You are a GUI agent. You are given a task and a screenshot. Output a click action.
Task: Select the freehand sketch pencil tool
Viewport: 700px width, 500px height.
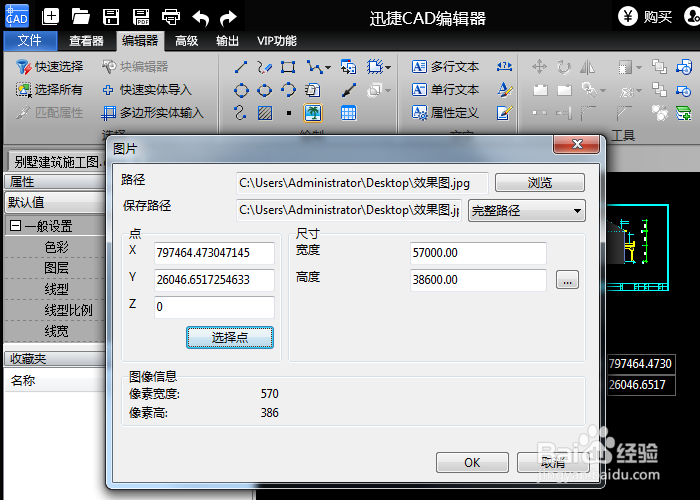(x=264, y=67)
